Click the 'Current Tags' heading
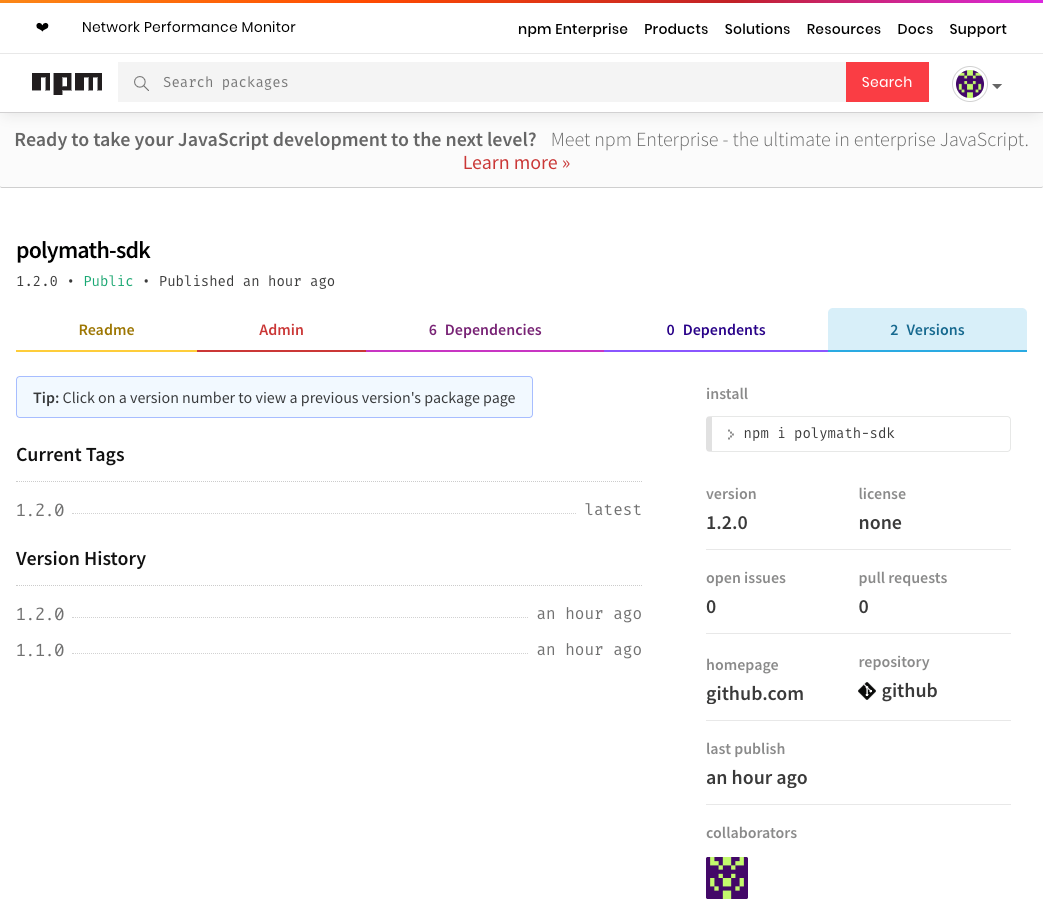1043x912 pixels. (x=70, y=455)
